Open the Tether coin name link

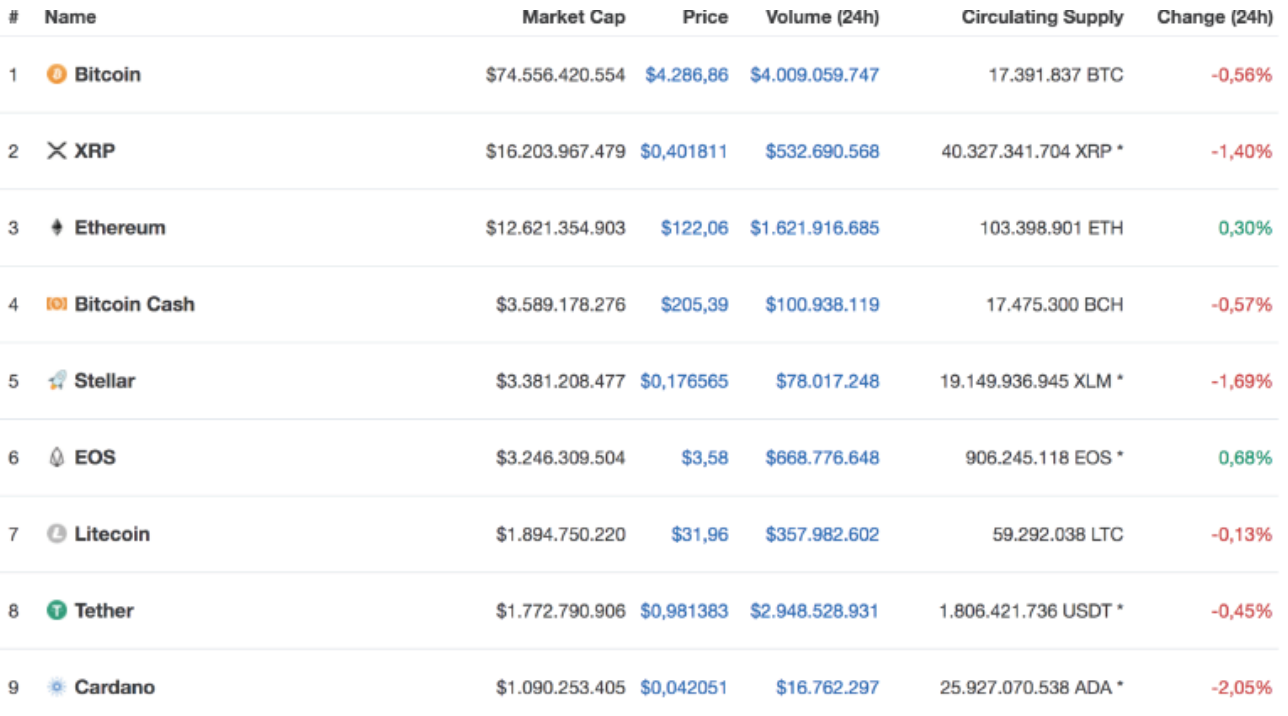coord(104,610)
